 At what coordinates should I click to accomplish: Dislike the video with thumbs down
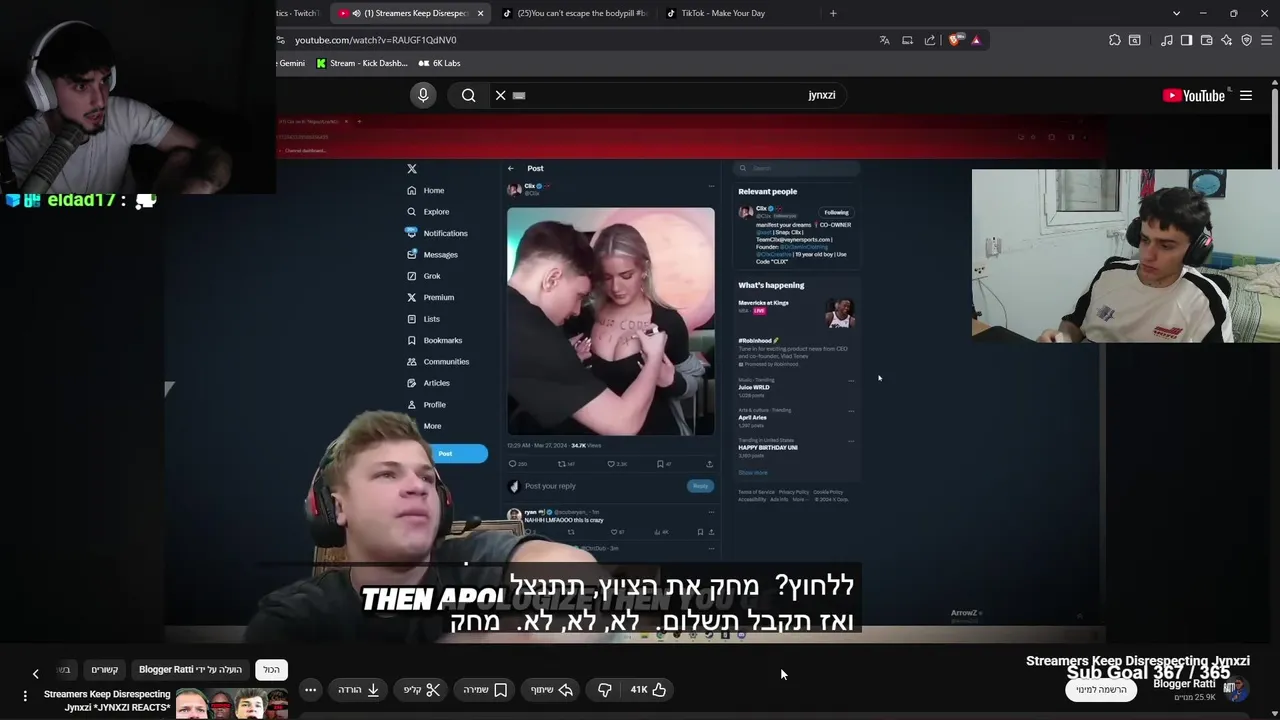coord(604,689)
